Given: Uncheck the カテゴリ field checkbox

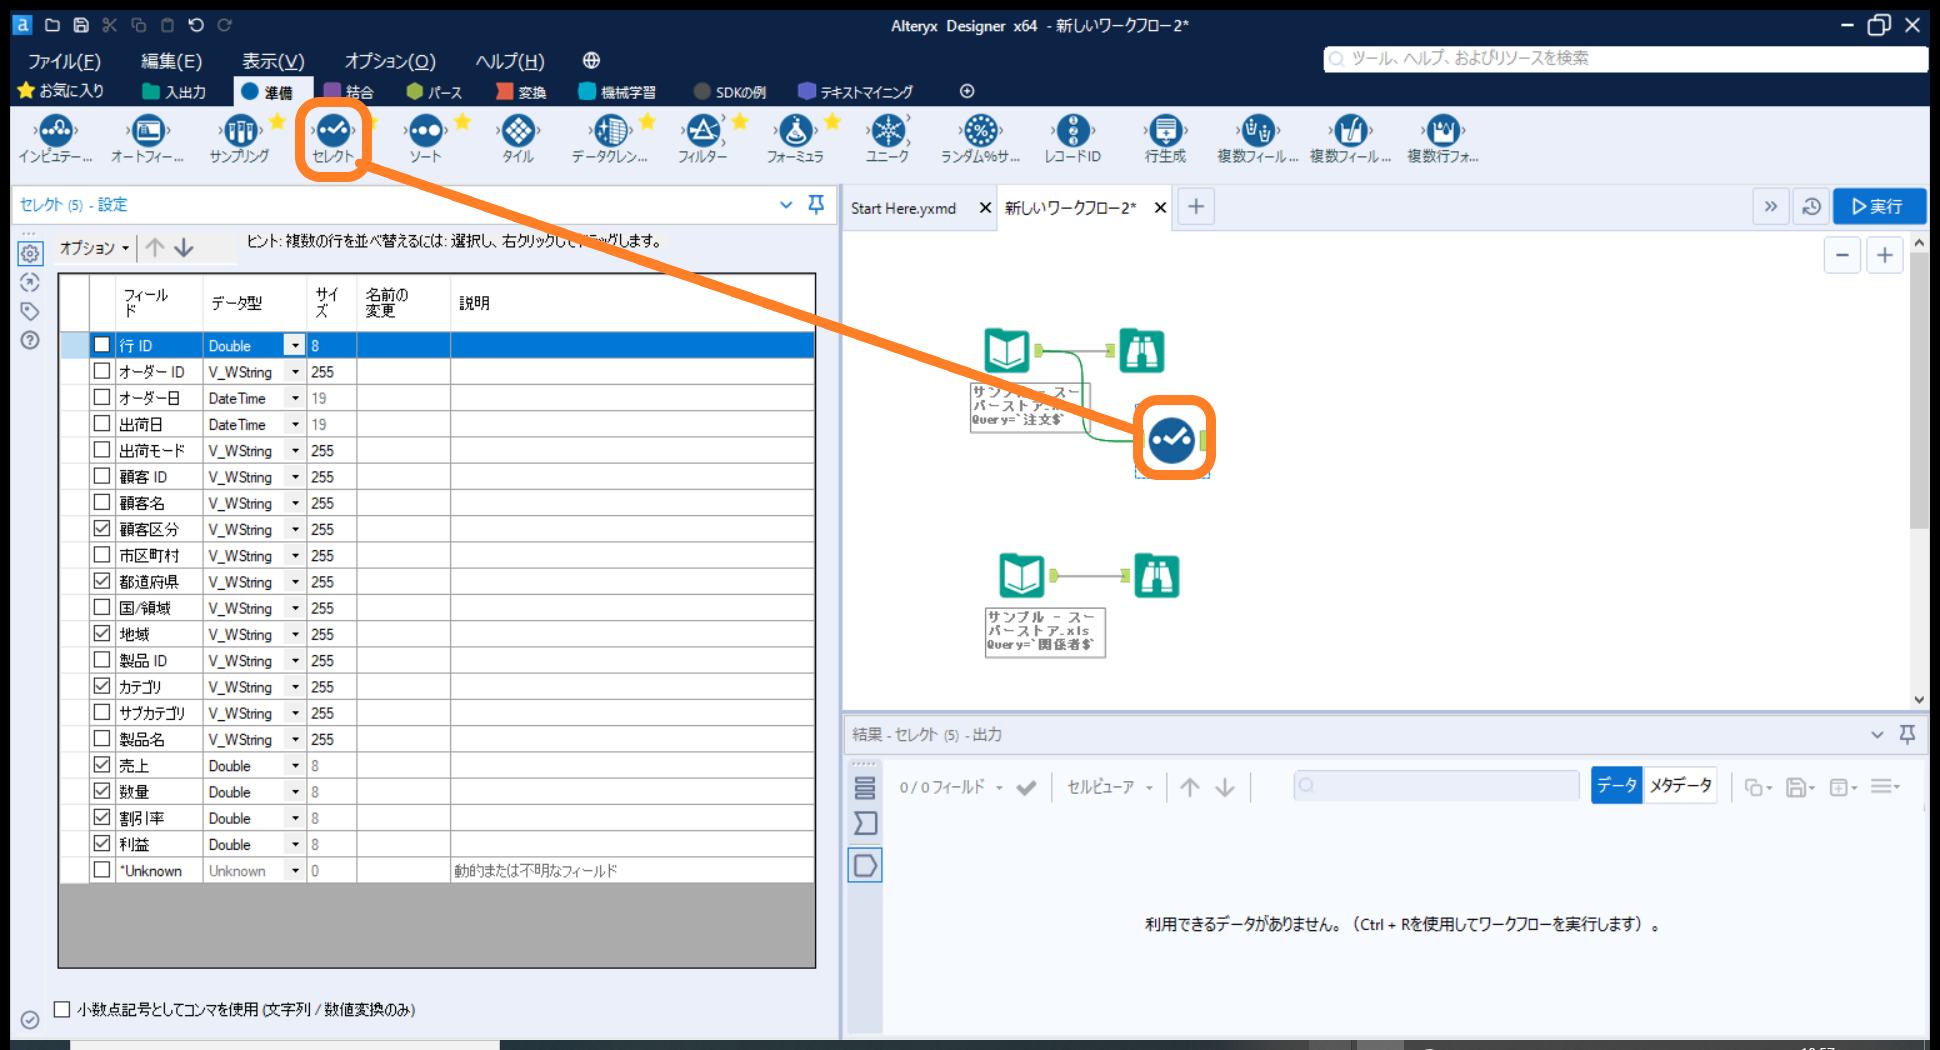Looking at the screenshot, I should click(x=102, y=686).
